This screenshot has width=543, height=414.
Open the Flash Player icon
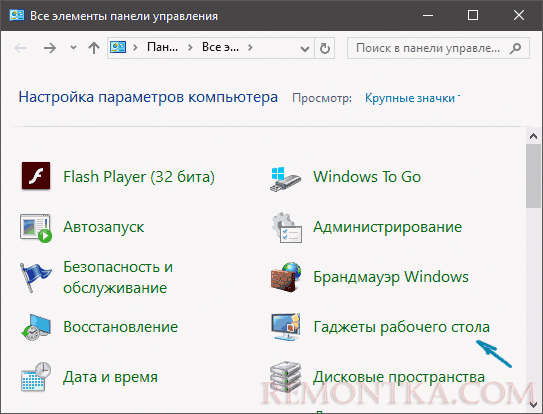(x=36, y=176)
